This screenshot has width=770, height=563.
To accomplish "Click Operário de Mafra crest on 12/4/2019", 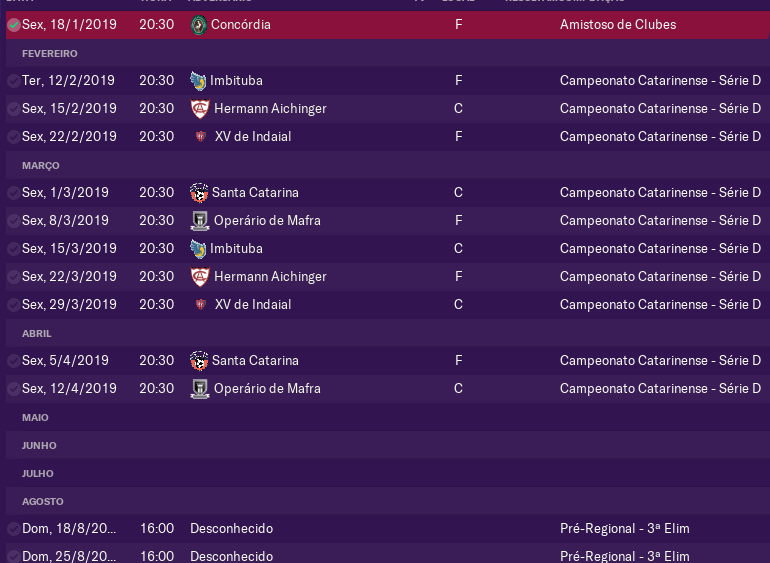I will pos(200,389).
